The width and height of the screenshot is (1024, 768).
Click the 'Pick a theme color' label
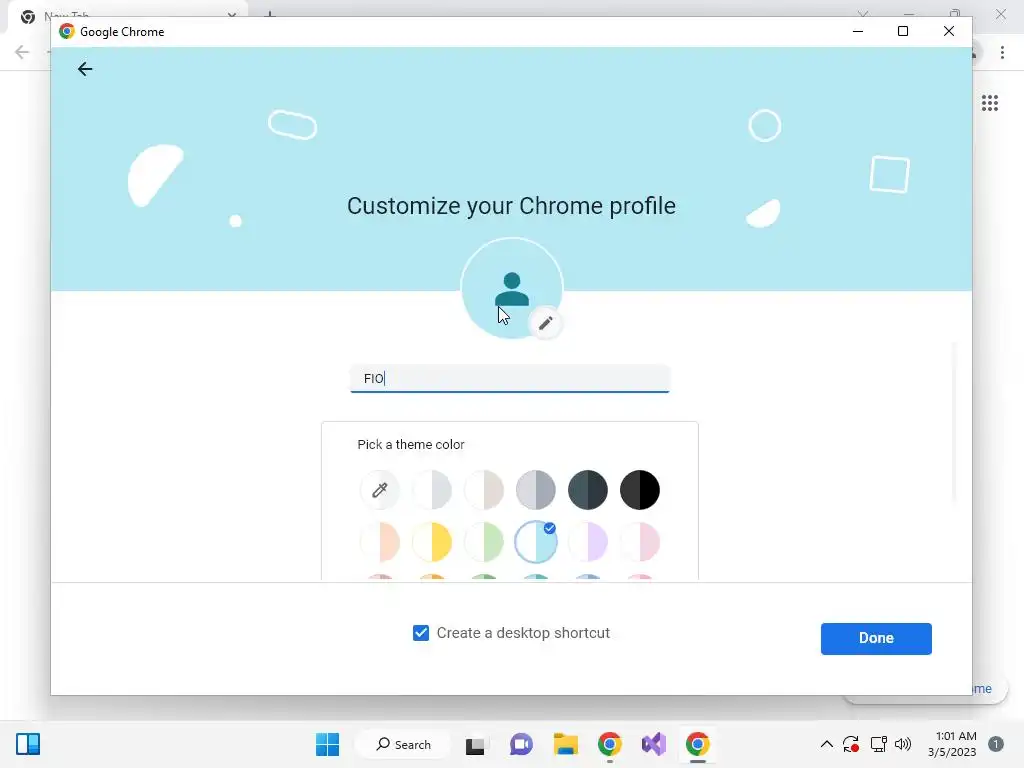411,445
